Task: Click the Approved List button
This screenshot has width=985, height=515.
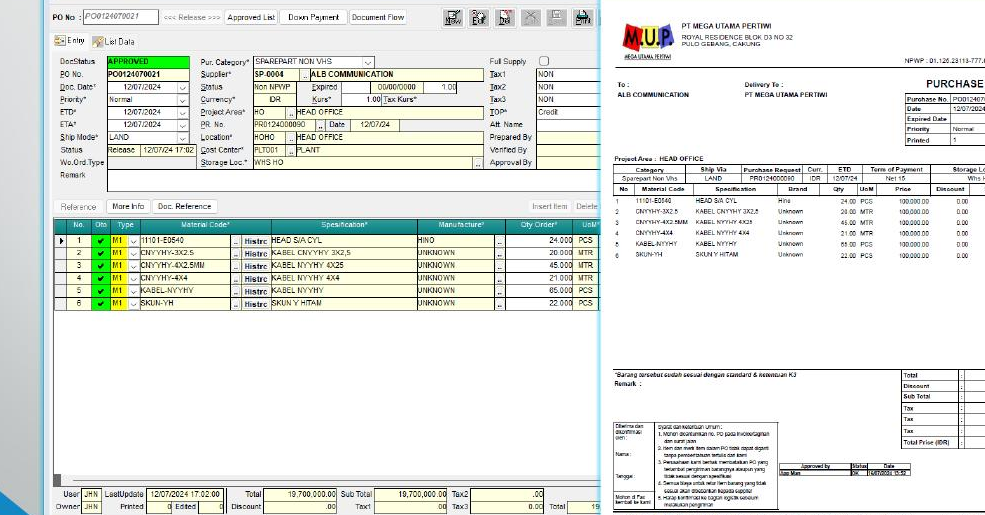Action: (x=251, y=18)
